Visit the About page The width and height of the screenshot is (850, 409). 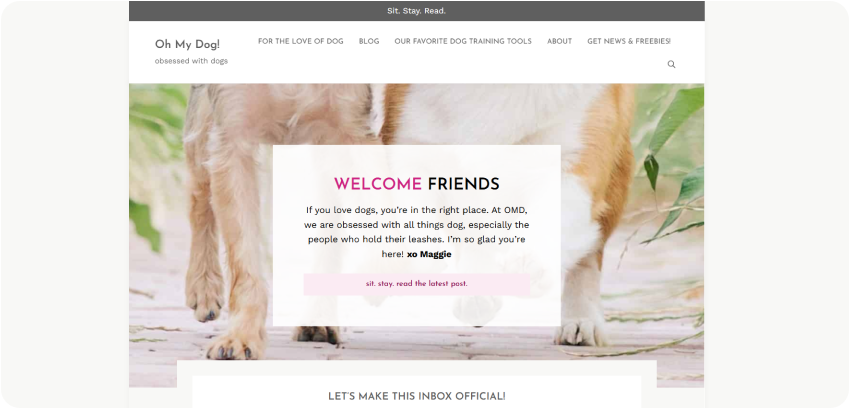click(x=559, y=41)
